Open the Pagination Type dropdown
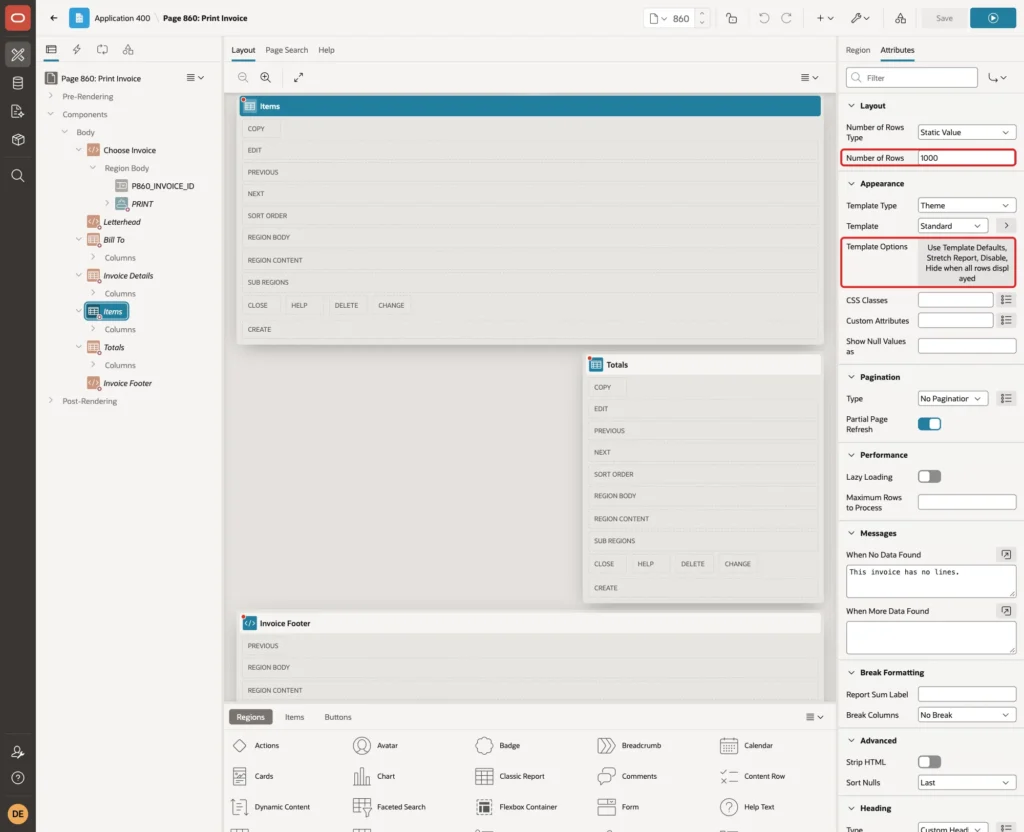 [952, 398]
